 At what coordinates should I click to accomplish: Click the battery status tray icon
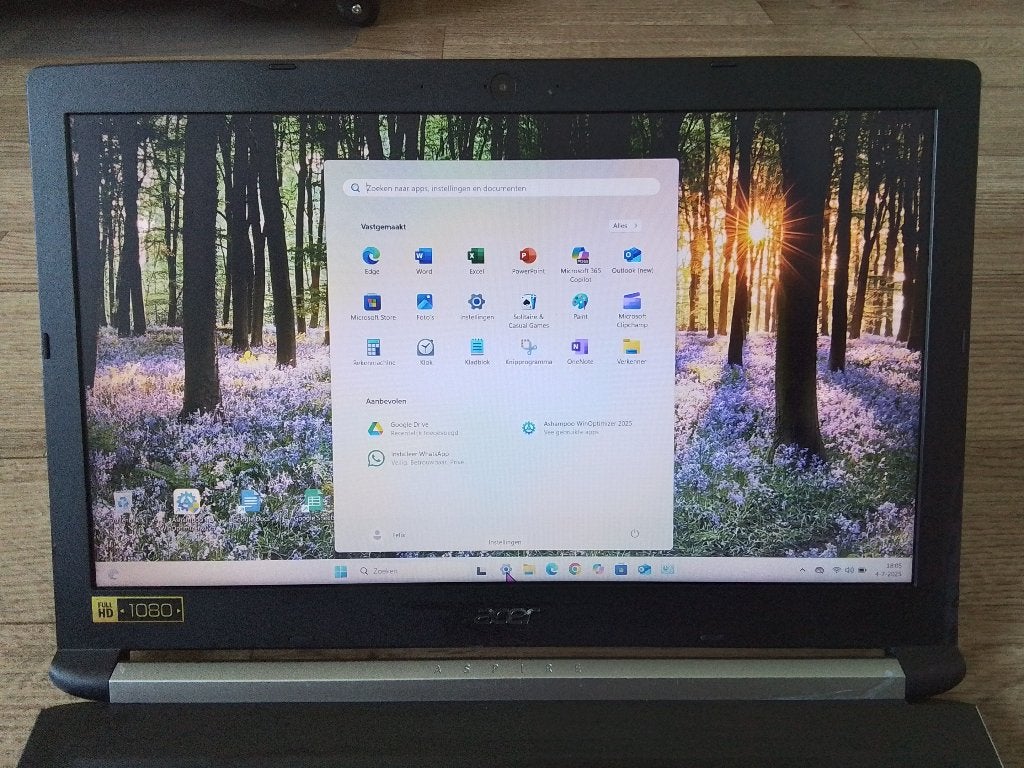(x=862, y=570)
